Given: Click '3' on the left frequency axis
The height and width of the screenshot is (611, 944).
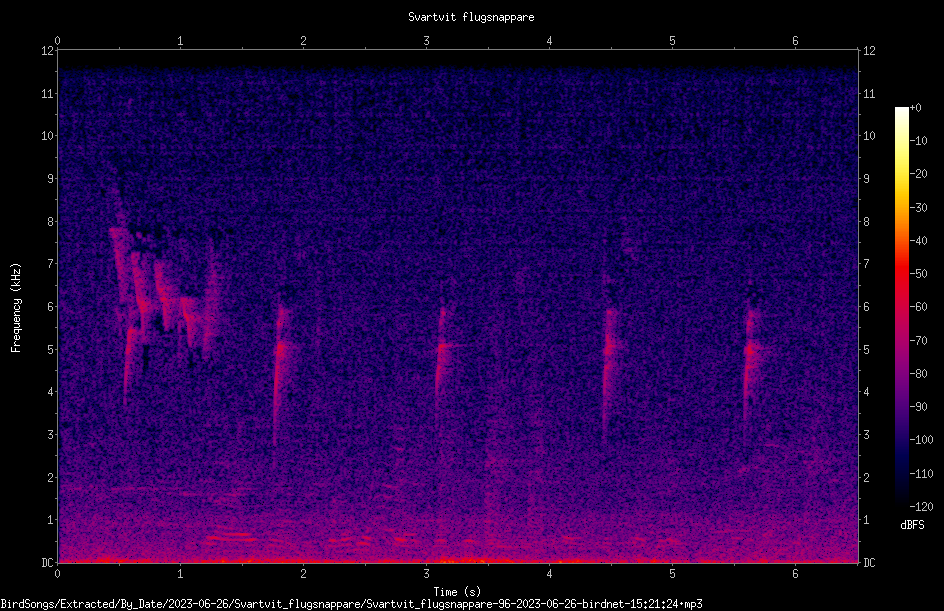Looking at the screenshot, I should point(51,435).
